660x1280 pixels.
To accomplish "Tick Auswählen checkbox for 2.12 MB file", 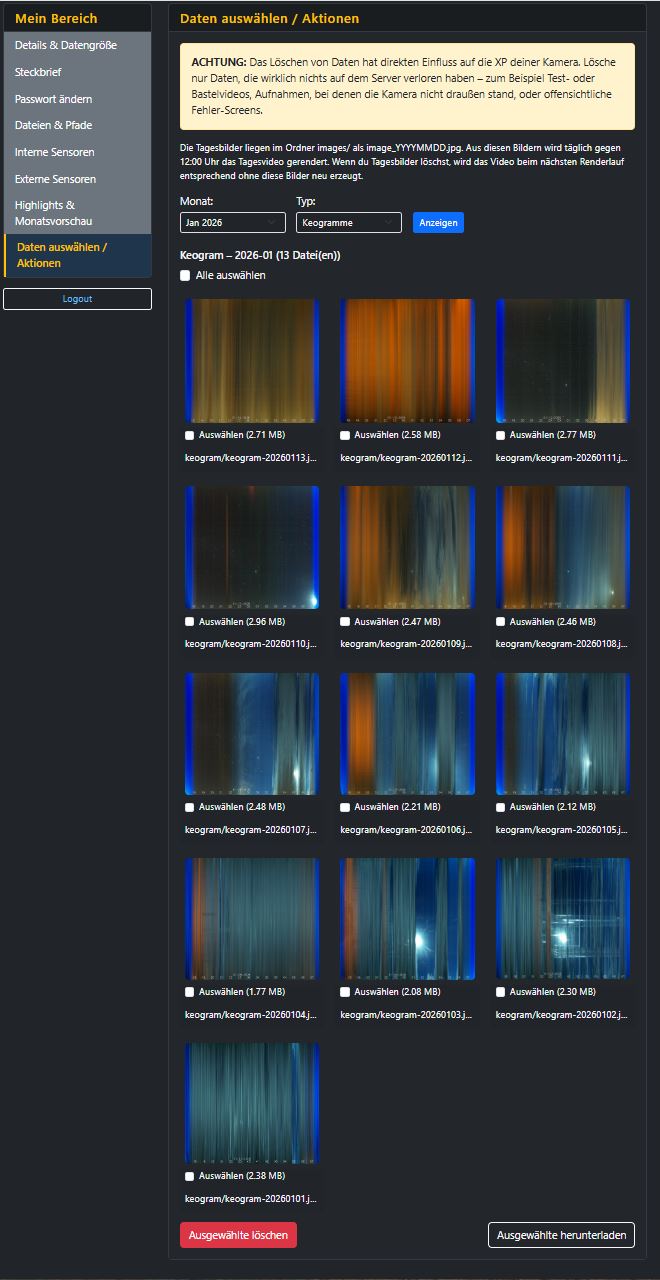I will tap(500, 807).
